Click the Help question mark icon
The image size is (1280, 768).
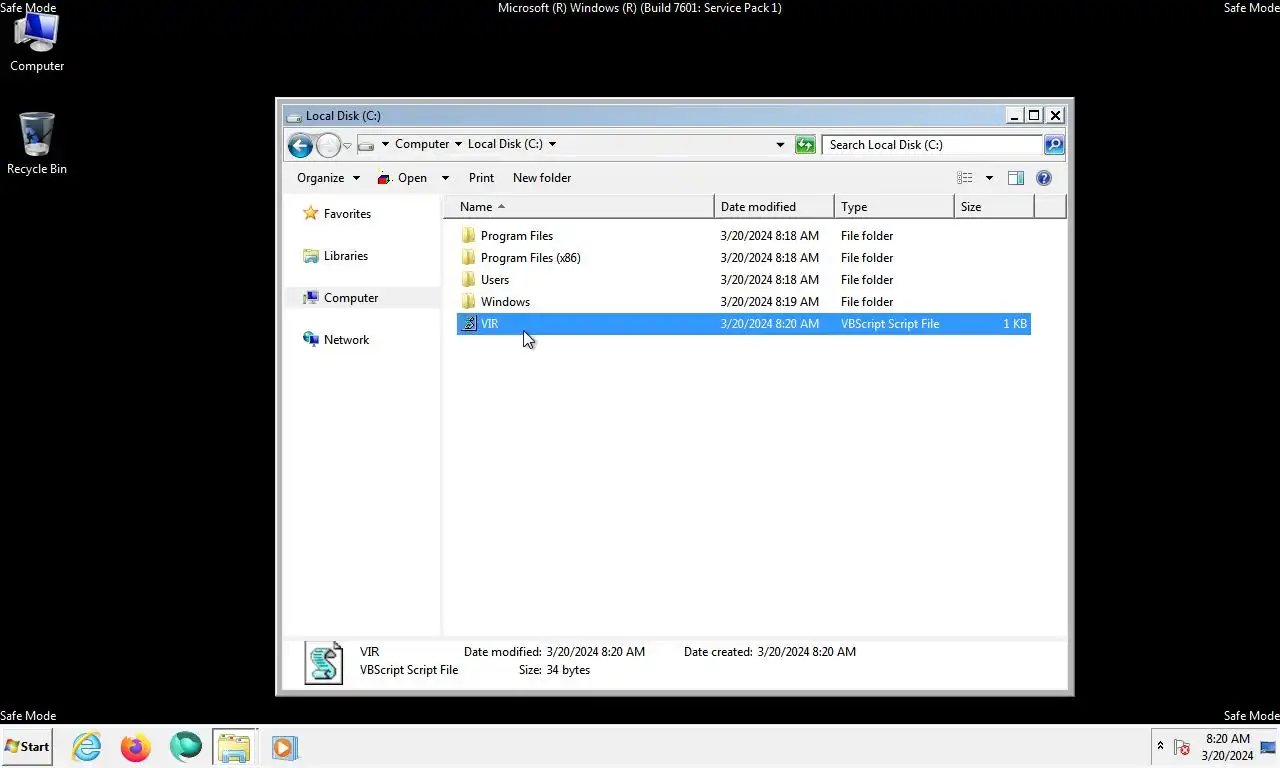coord(1044,178)
